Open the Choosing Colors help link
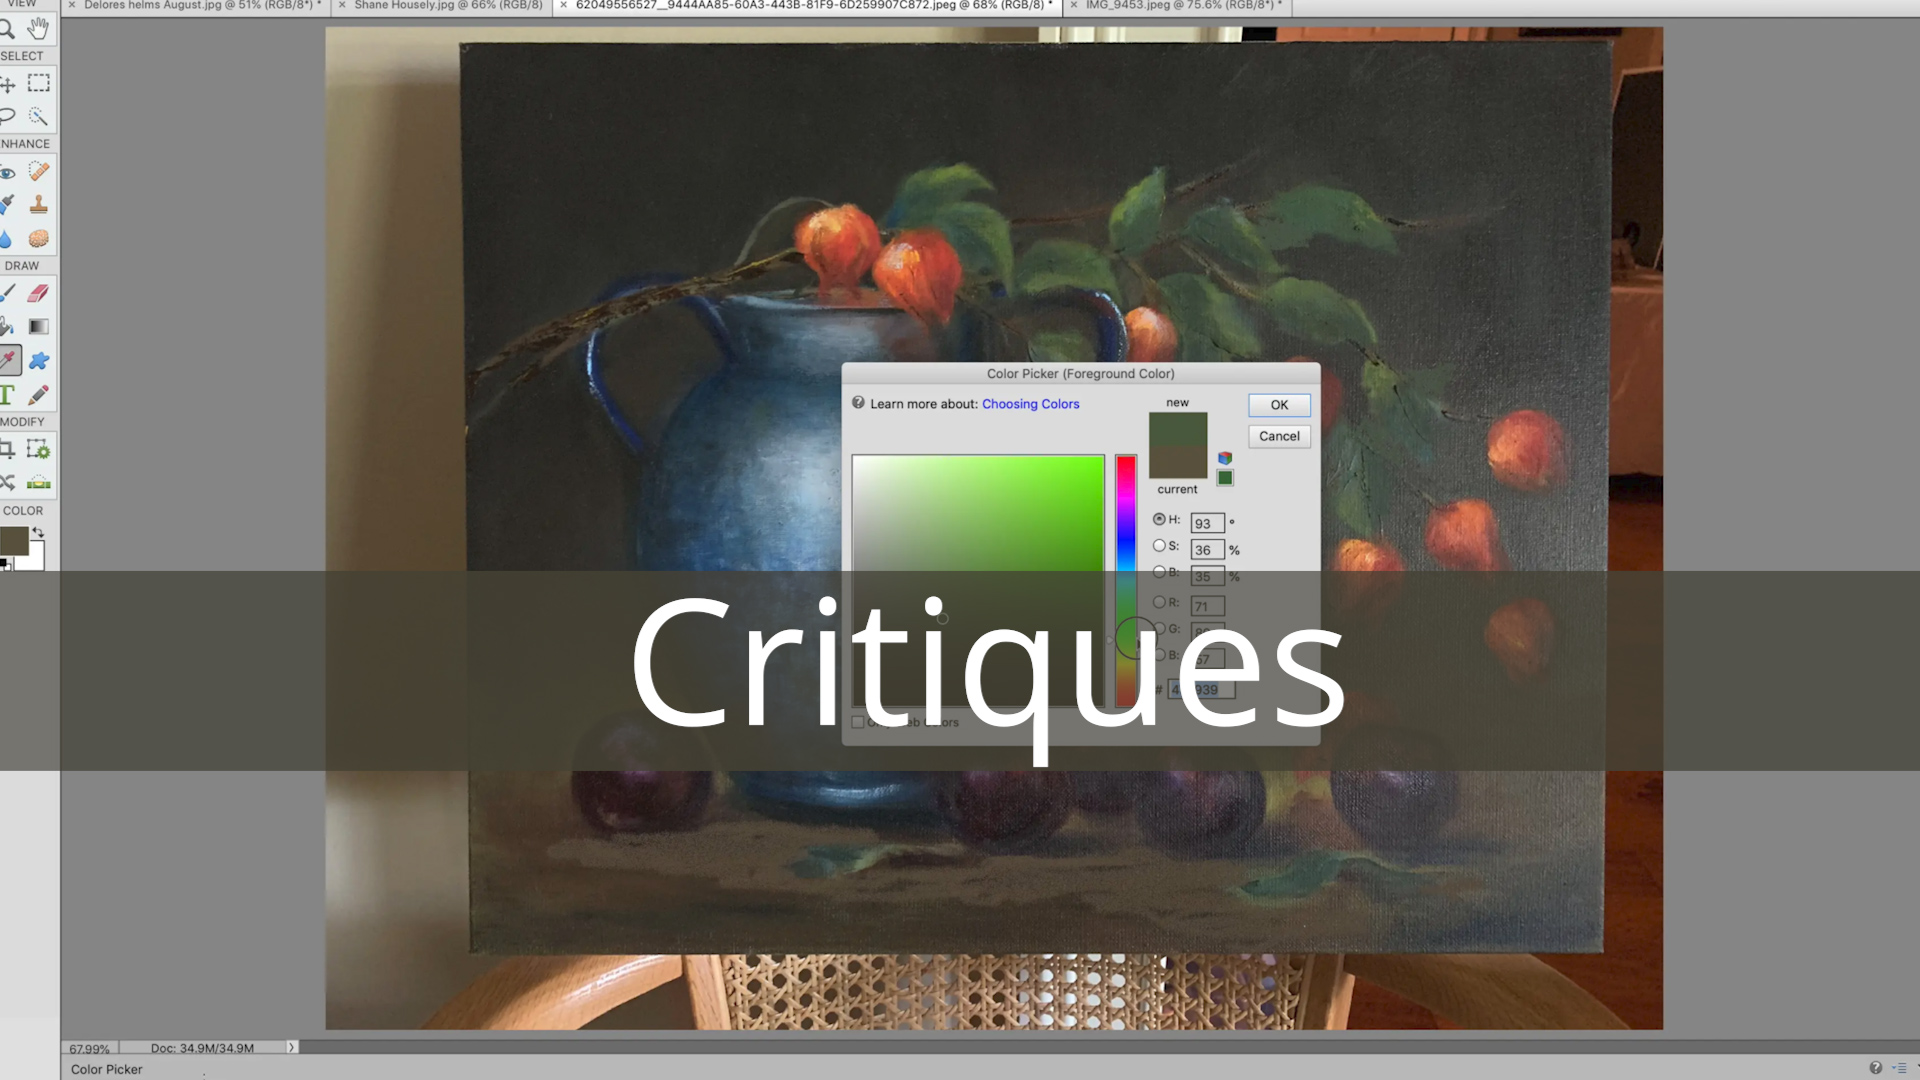Viewport: 1920px width, 1080px height. (x=1030, y=404)
